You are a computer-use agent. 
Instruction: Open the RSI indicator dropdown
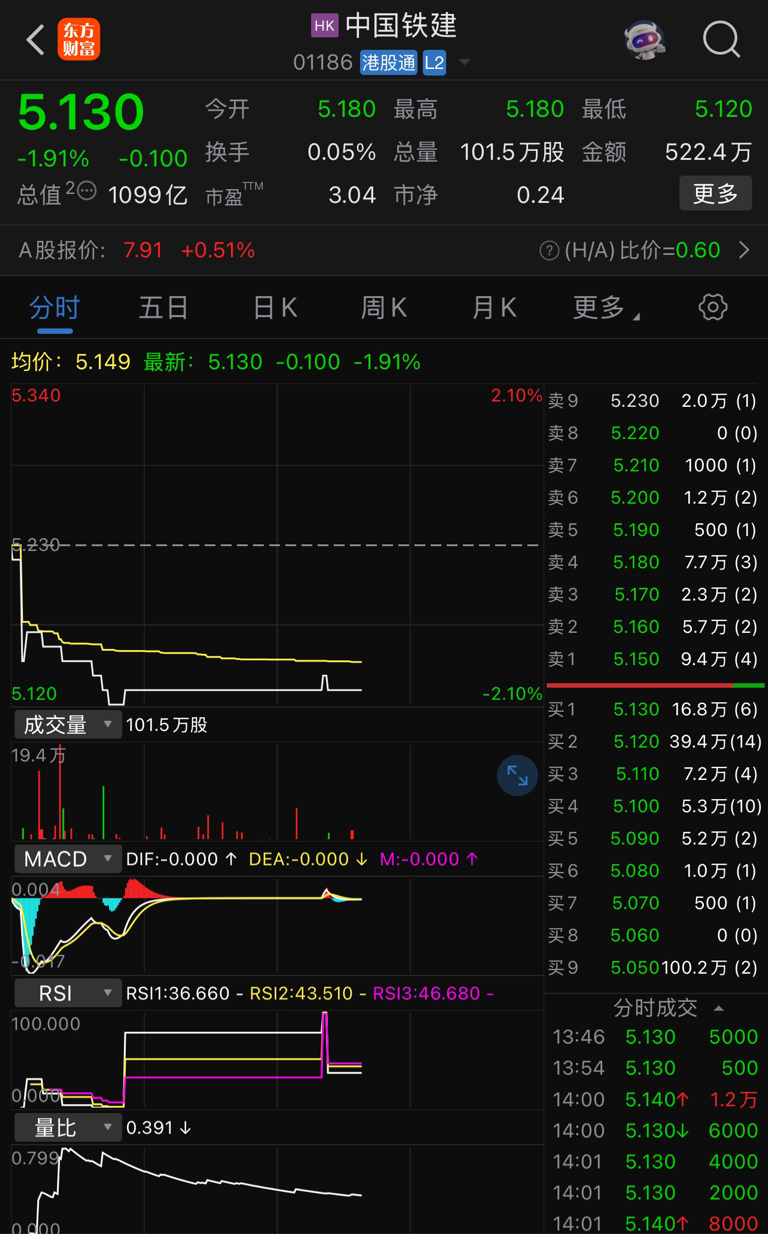point(67,994)
